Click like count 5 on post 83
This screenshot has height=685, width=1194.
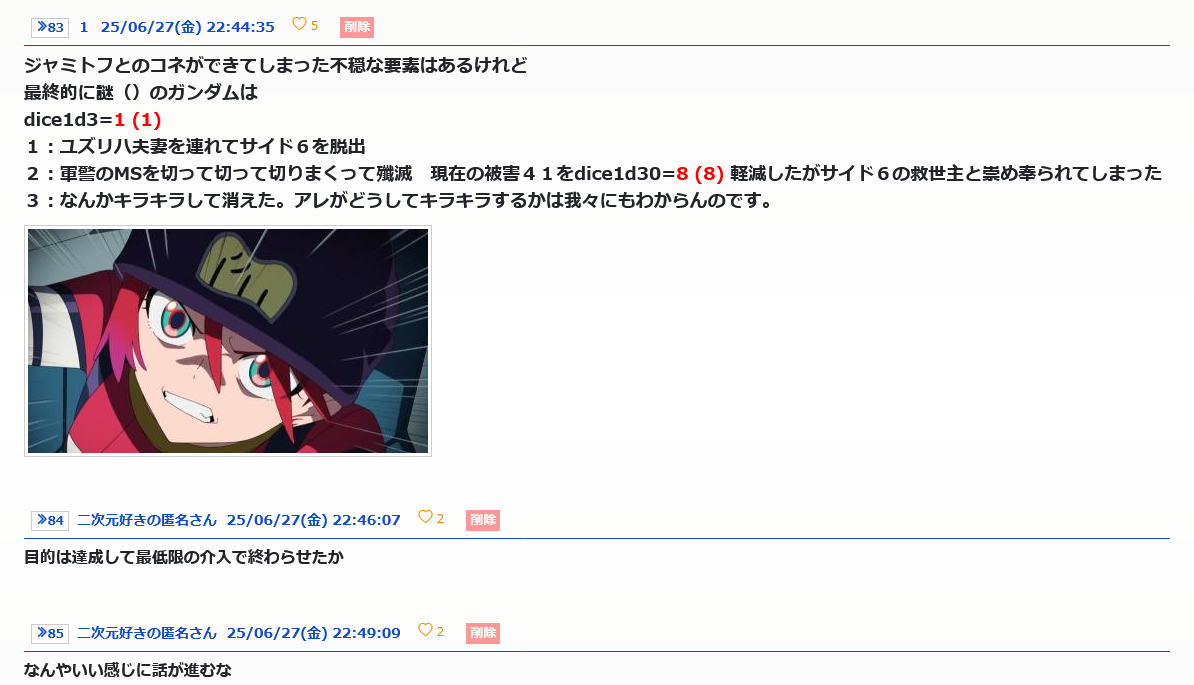[314, 26]
